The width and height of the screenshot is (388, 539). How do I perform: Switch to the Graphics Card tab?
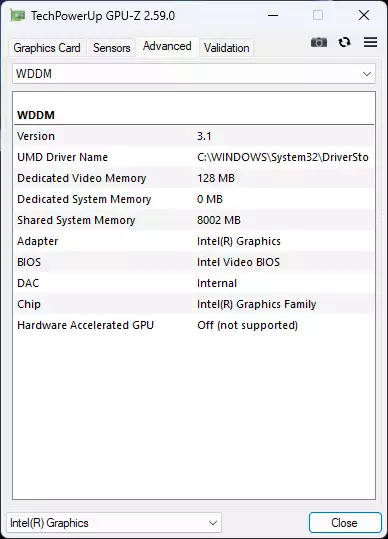47,47
